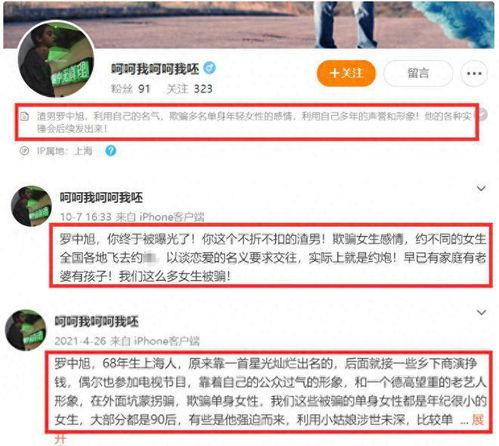Screen dimensions: 499x446
Task: Click the profile cover banner image
Action: click(249, 25)
